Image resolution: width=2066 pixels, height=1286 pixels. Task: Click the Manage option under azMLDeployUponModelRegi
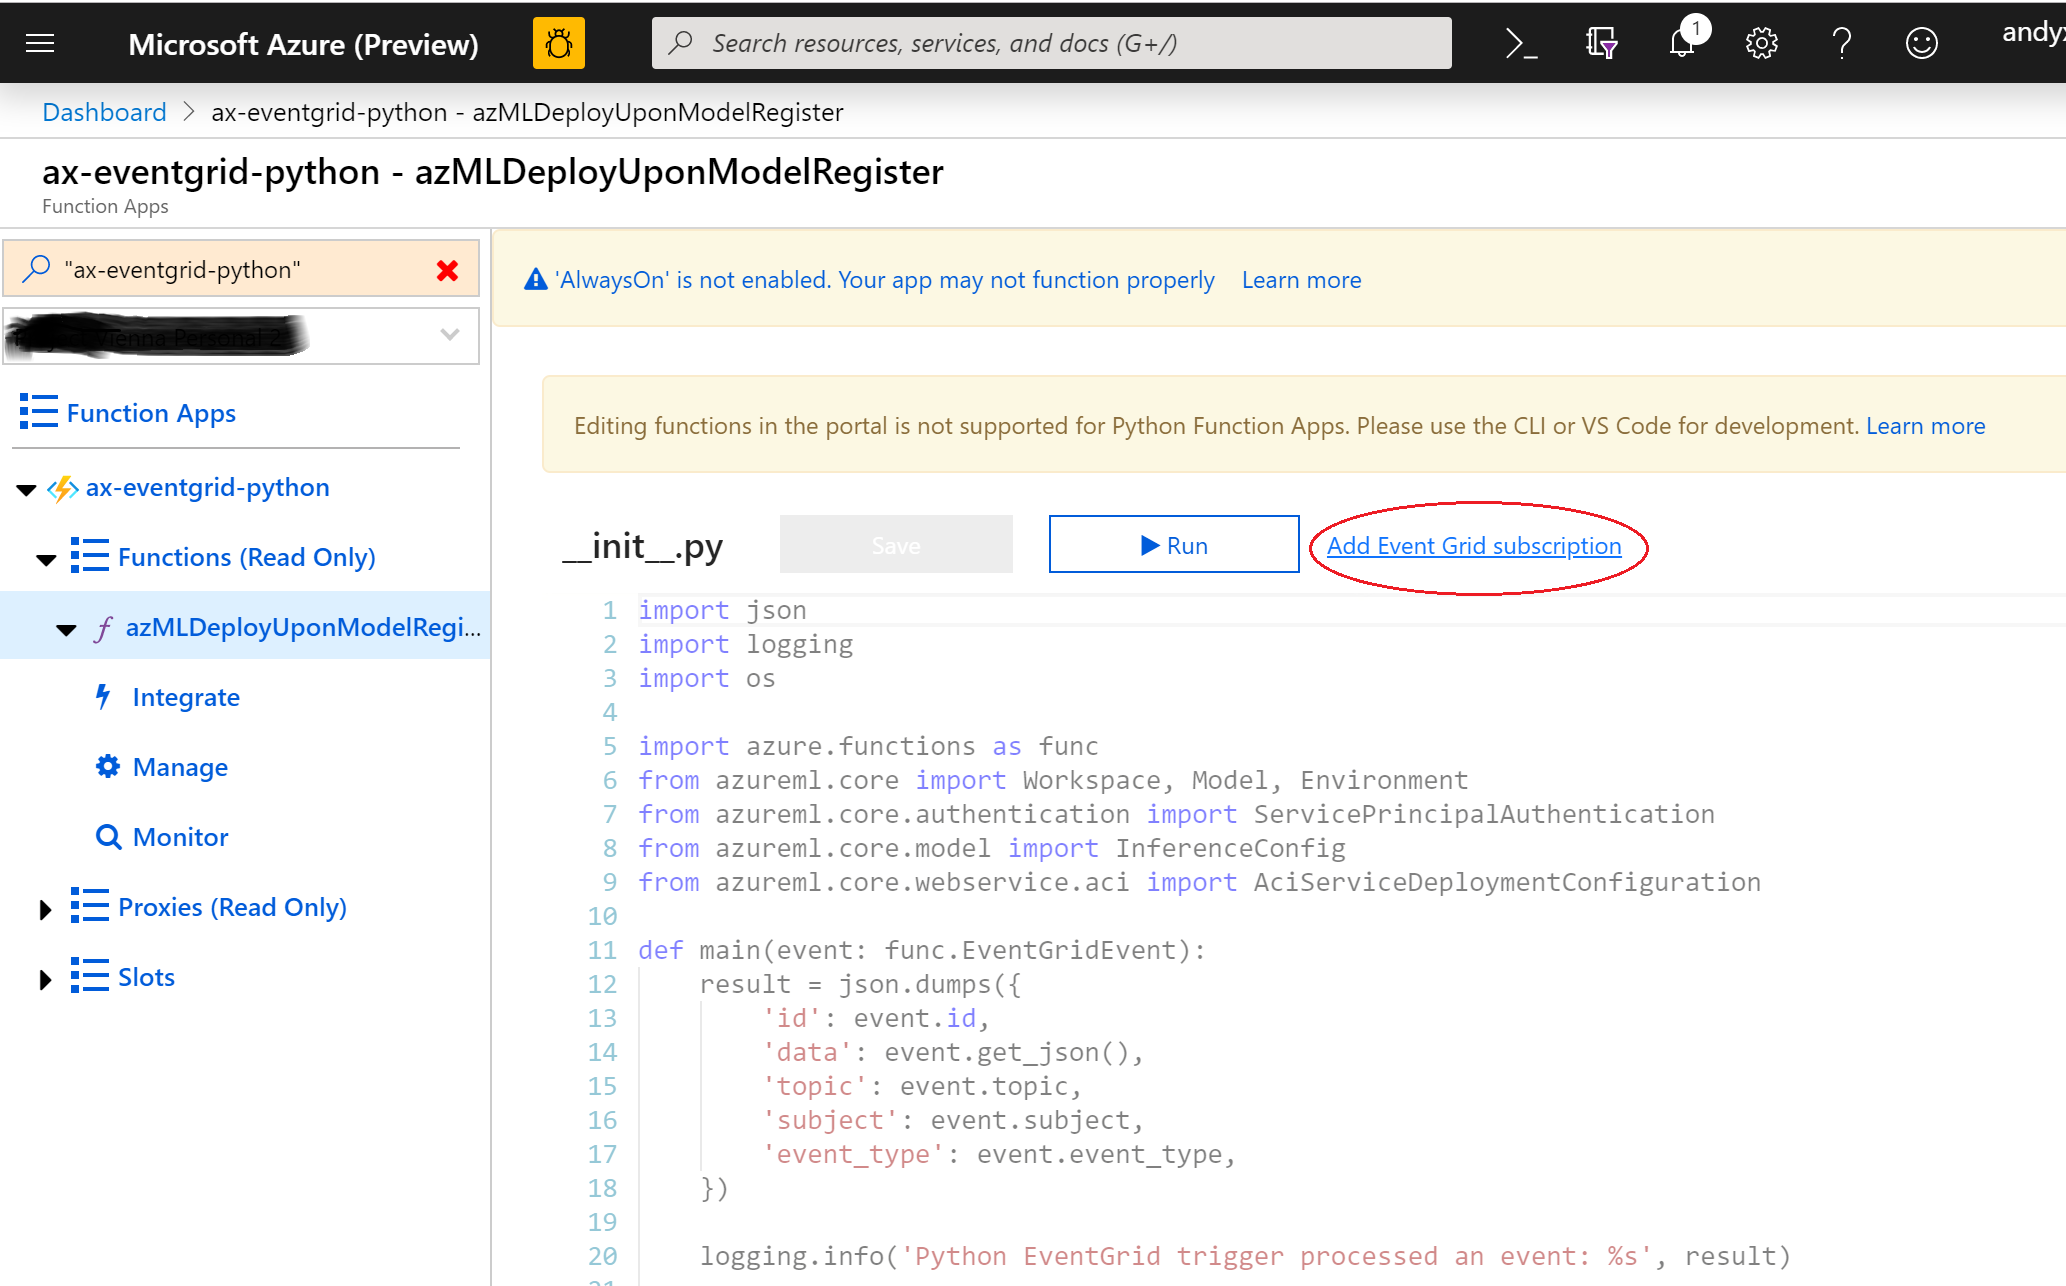tap(181, 767)
